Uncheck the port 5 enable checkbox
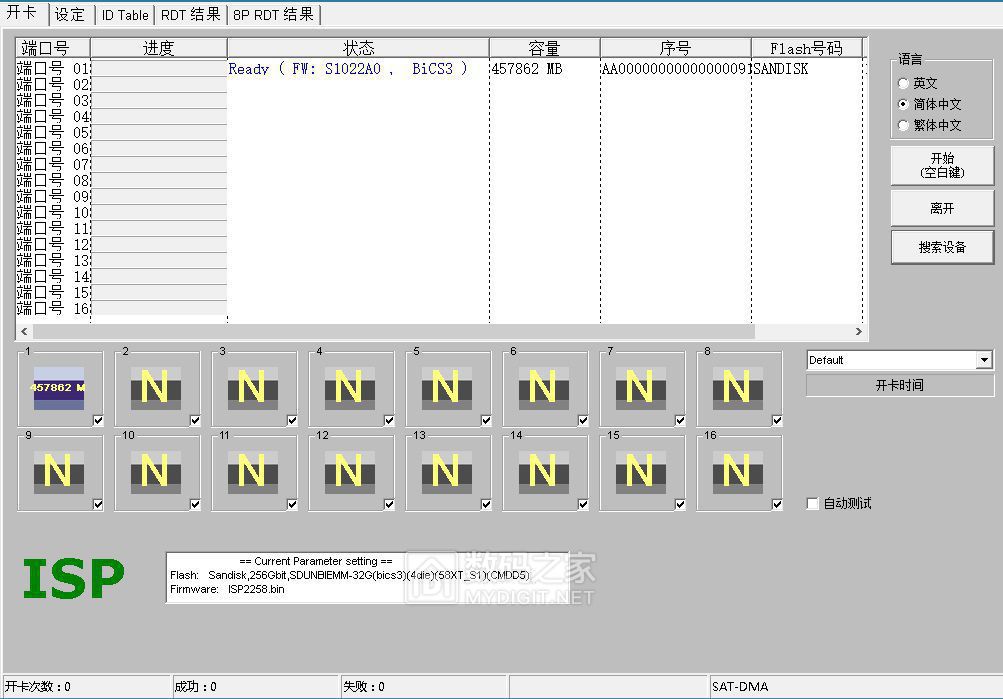Viewport: 1003px width, 699px height. 486,420
